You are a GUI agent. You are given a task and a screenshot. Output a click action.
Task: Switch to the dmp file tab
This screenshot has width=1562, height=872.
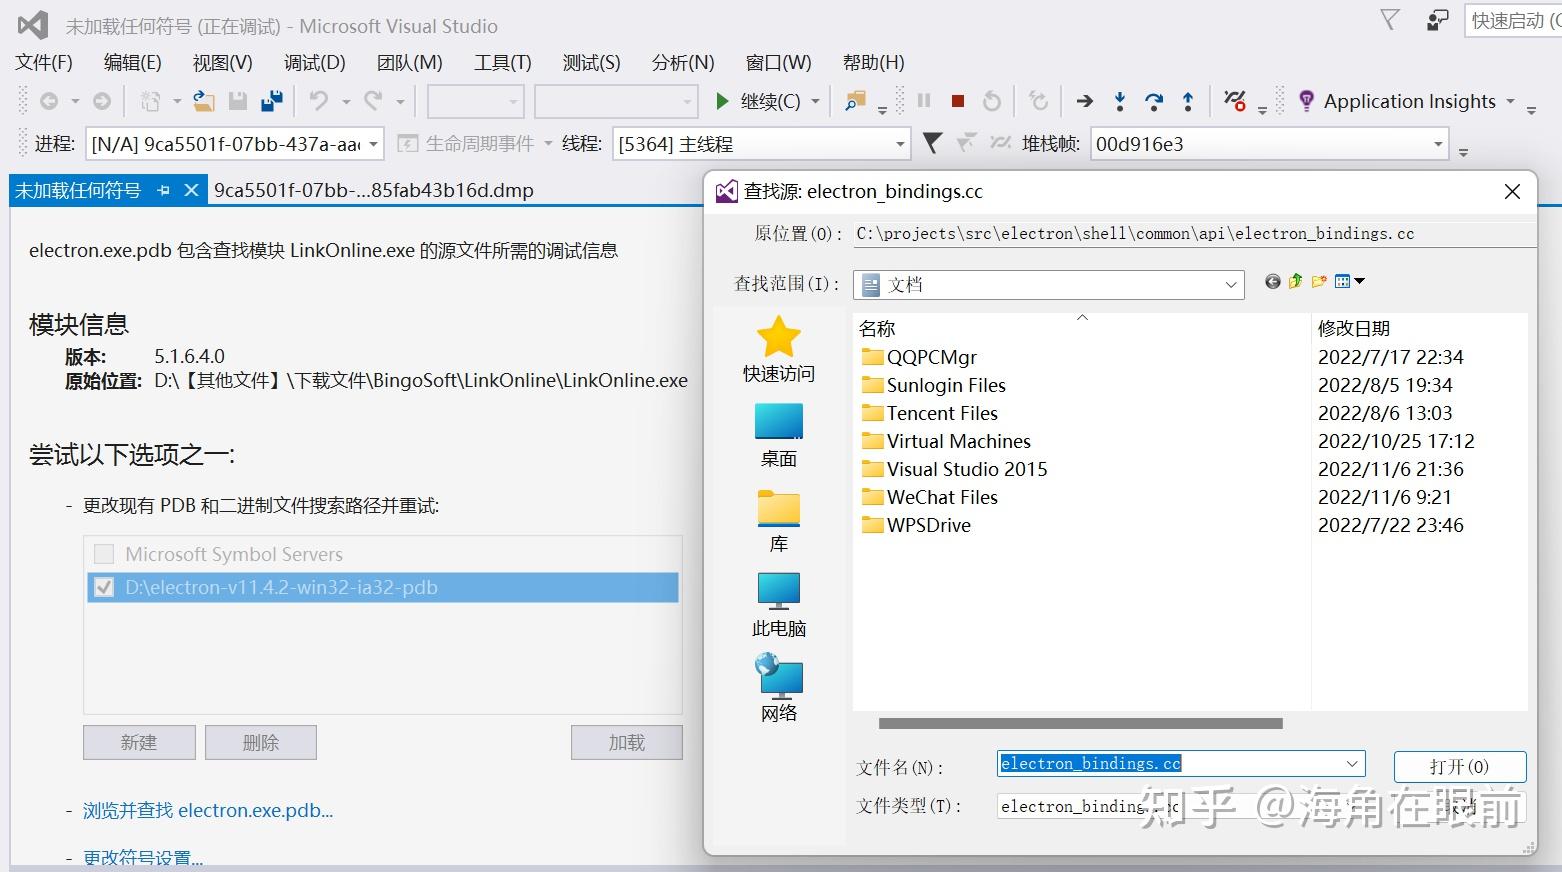pos(373,190)
